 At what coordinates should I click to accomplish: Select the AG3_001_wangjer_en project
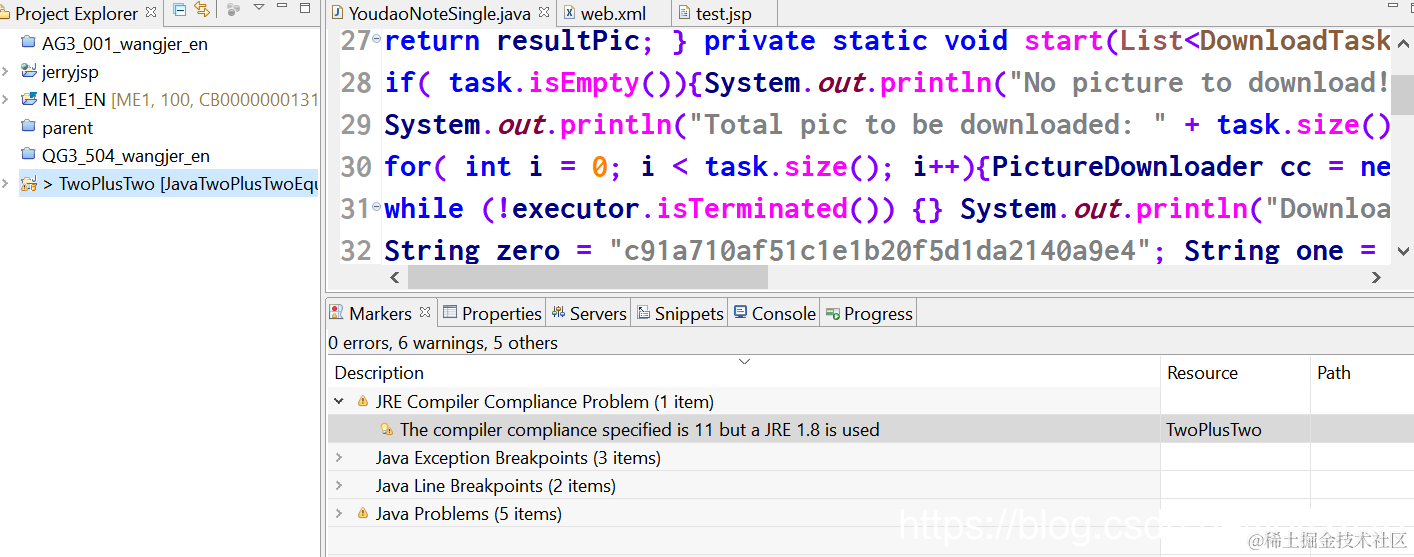pyautogui.click(x=125, y=44)
